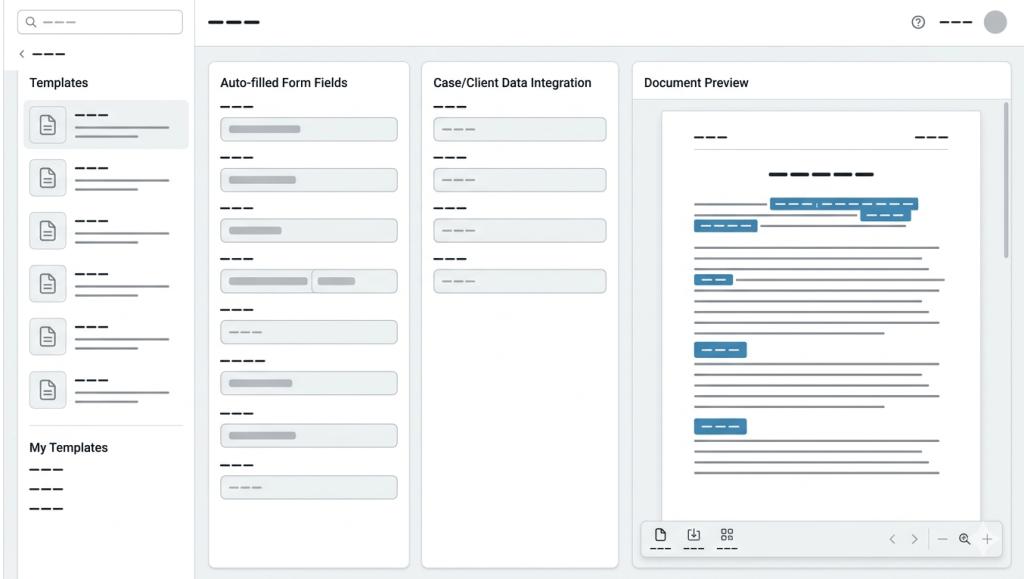Open the last item under My Templates

pyautogui.click(x=46, y=509)
